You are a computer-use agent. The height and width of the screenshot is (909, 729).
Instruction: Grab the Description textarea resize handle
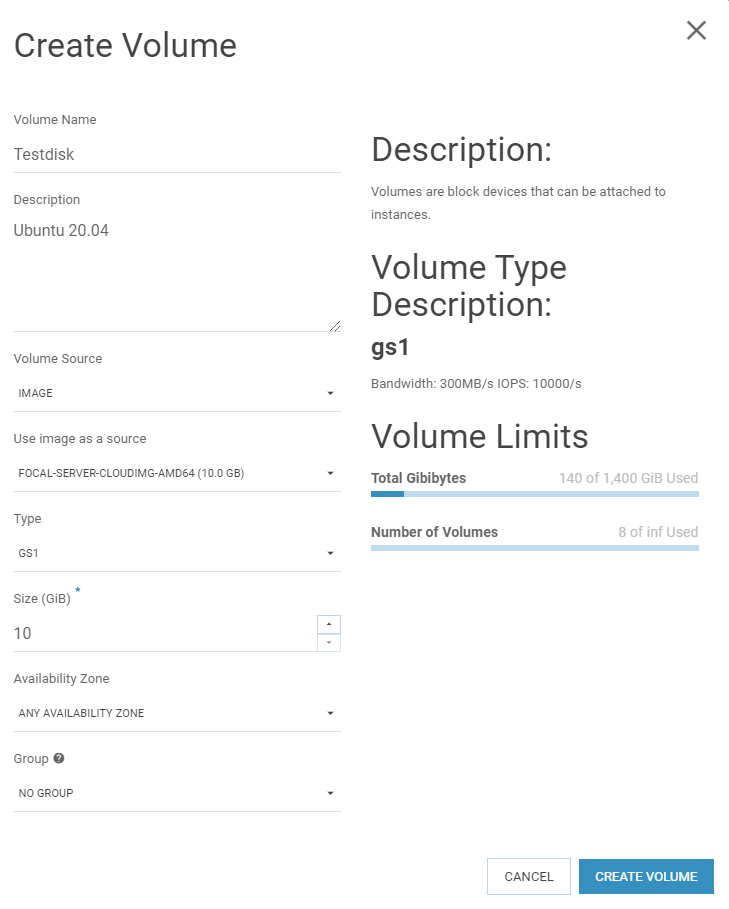[335, 326]
